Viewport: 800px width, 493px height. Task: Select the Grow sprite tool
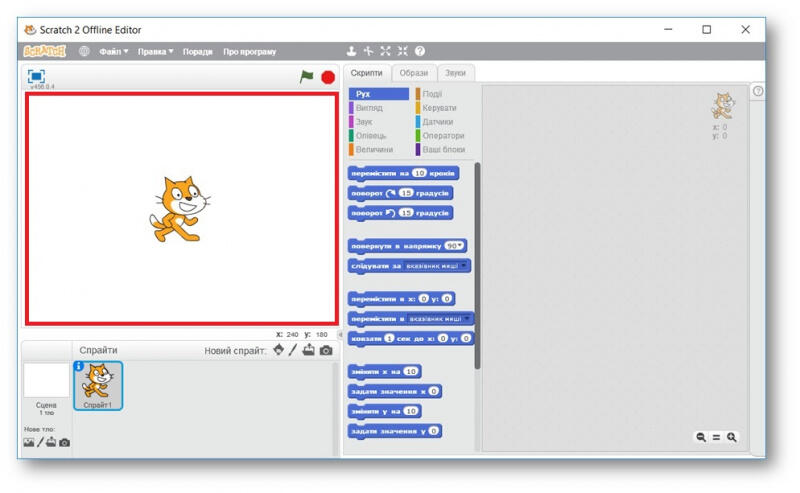385,51
